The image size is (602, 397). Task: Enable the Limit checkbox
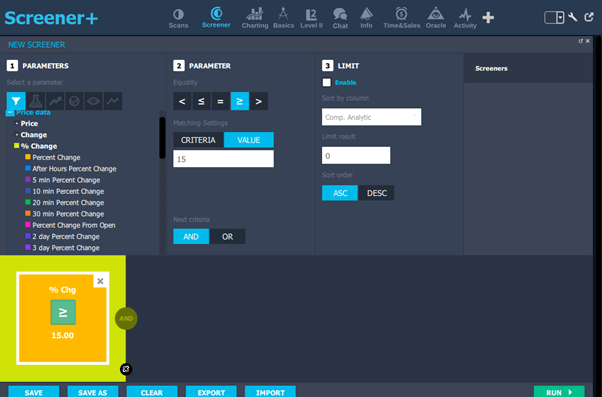pos(327,83)
